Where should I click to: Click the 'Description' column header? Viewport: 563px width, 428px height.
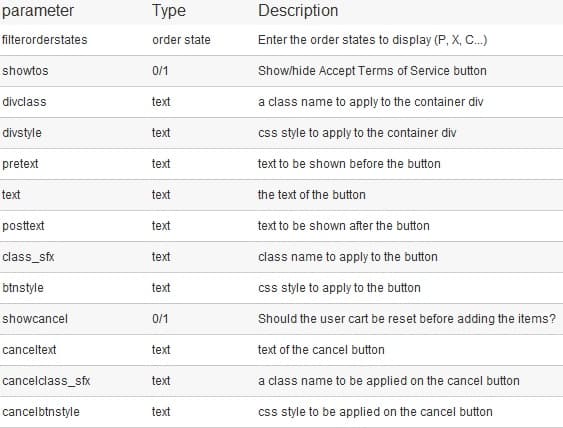(298, 11)
